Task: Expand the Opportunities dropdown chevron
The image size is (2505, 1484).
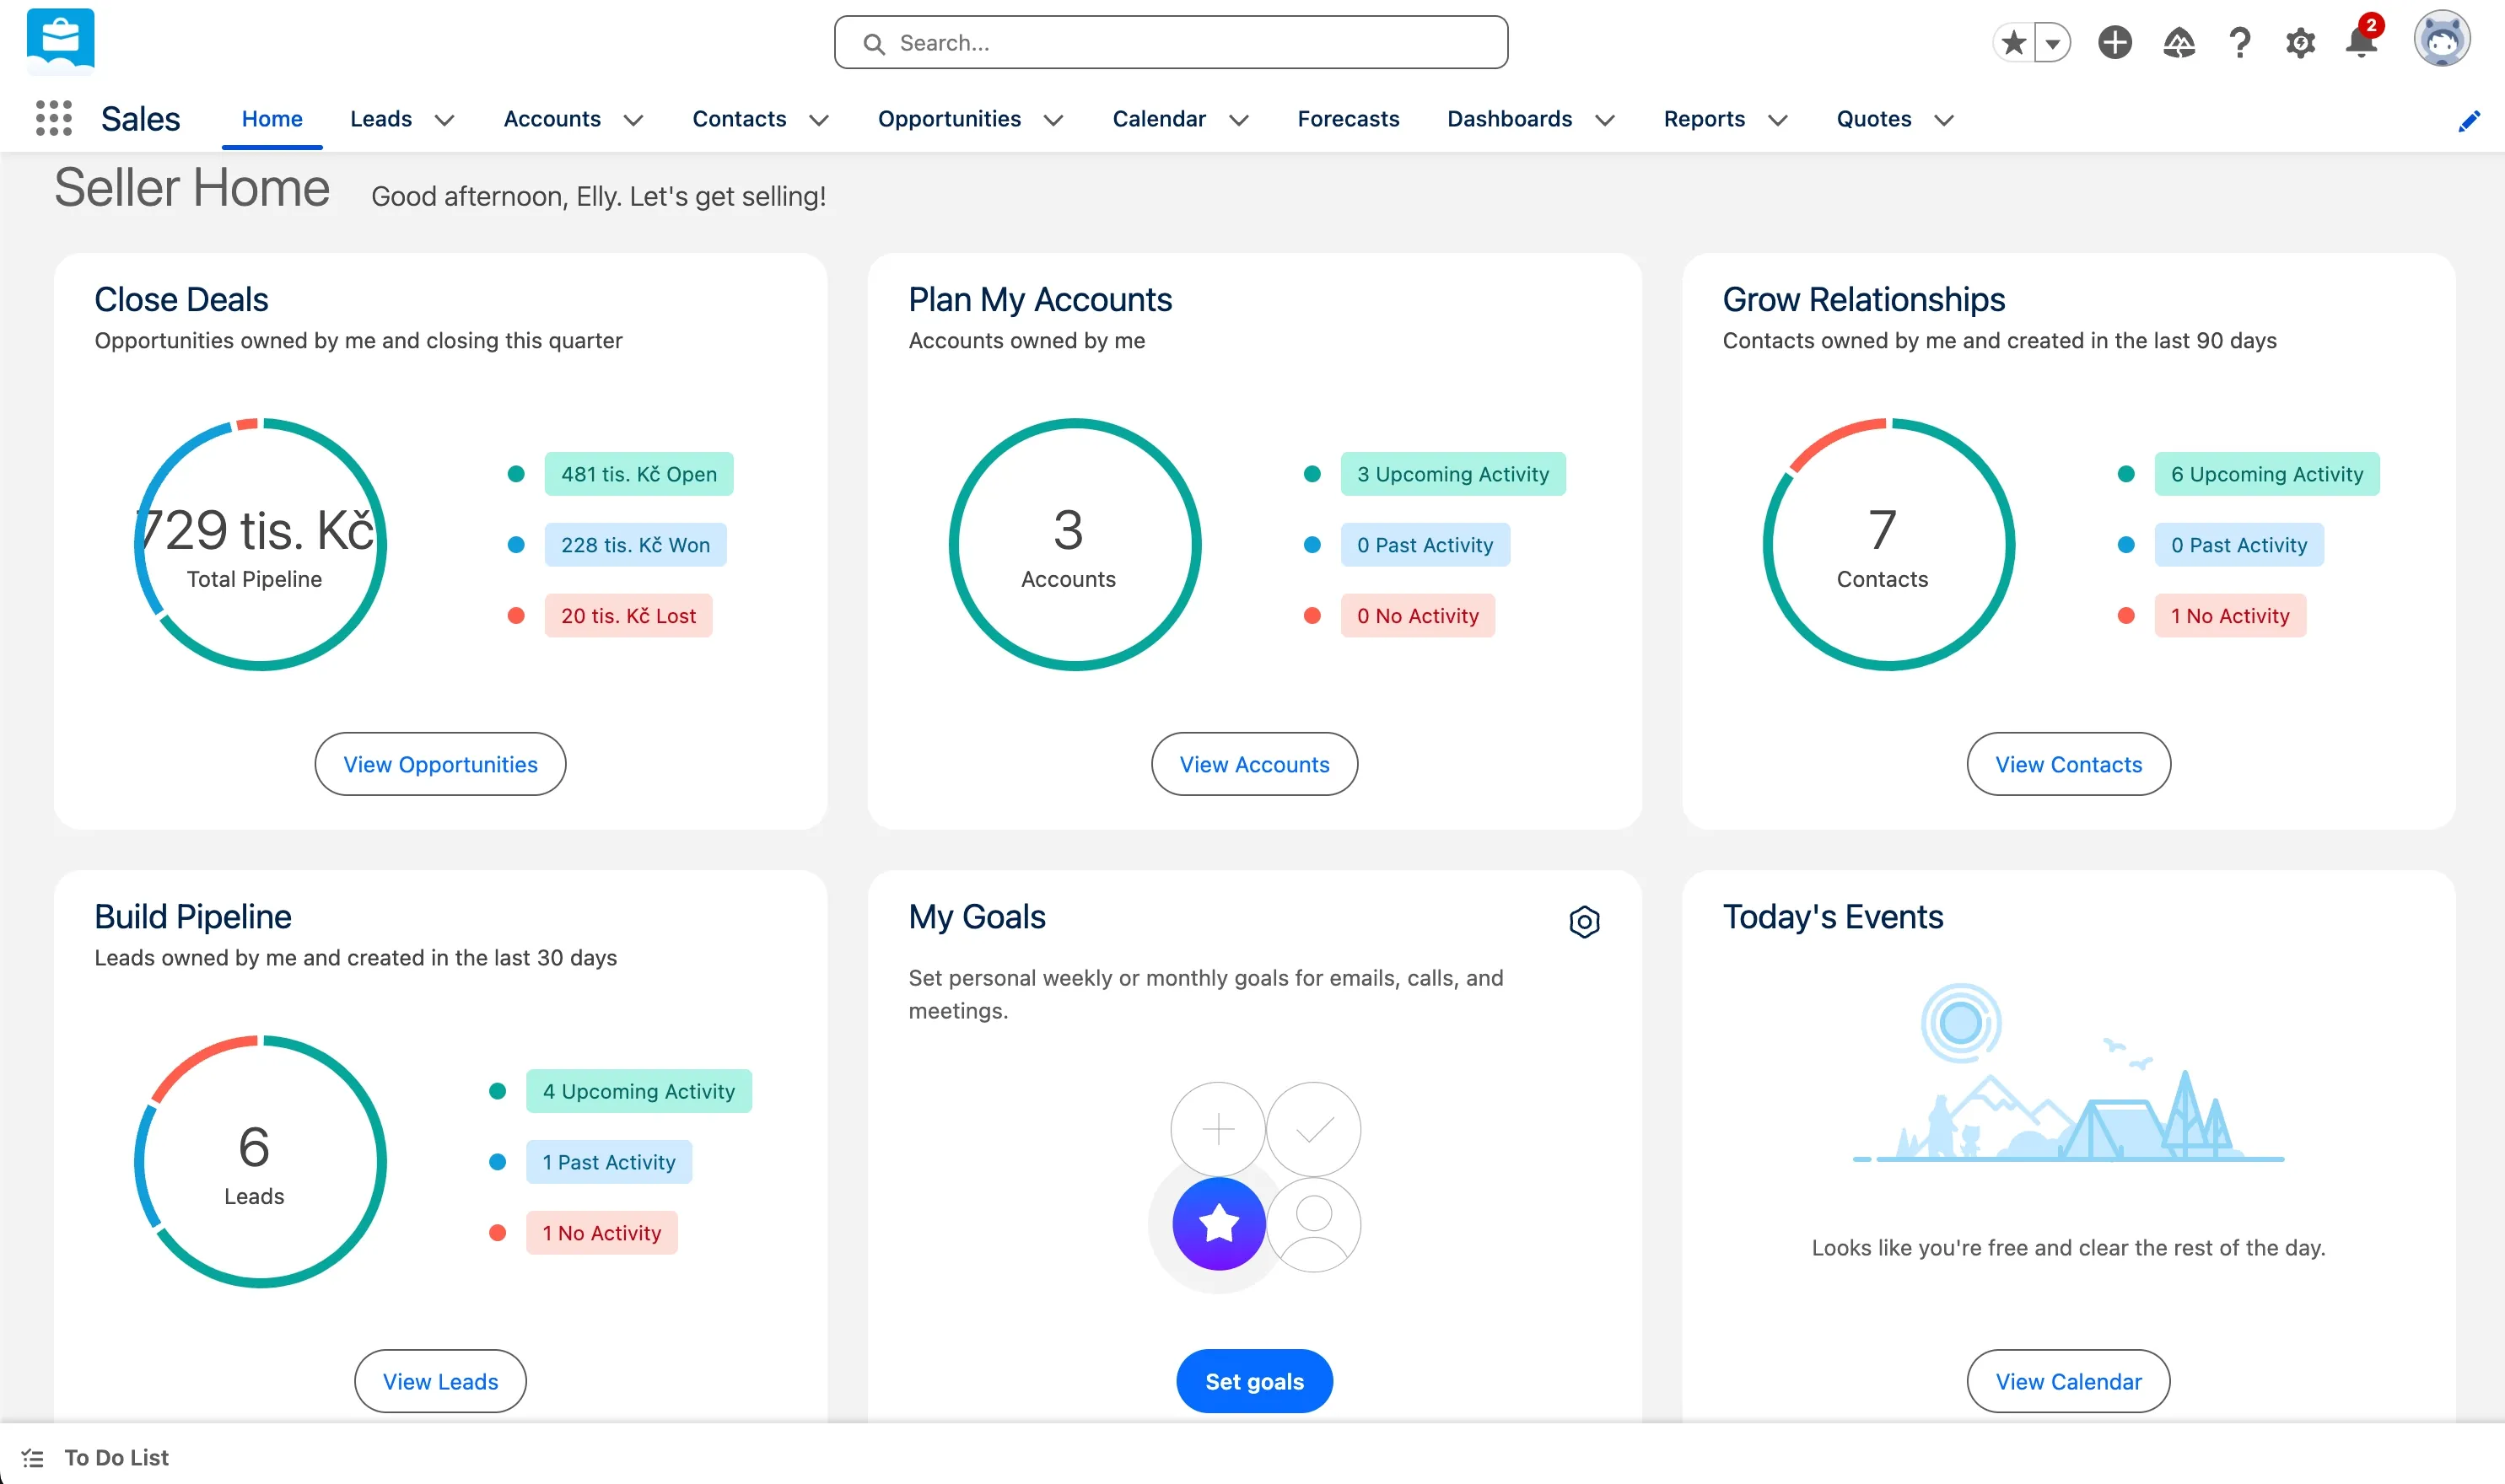Action: click(1053, 120)
